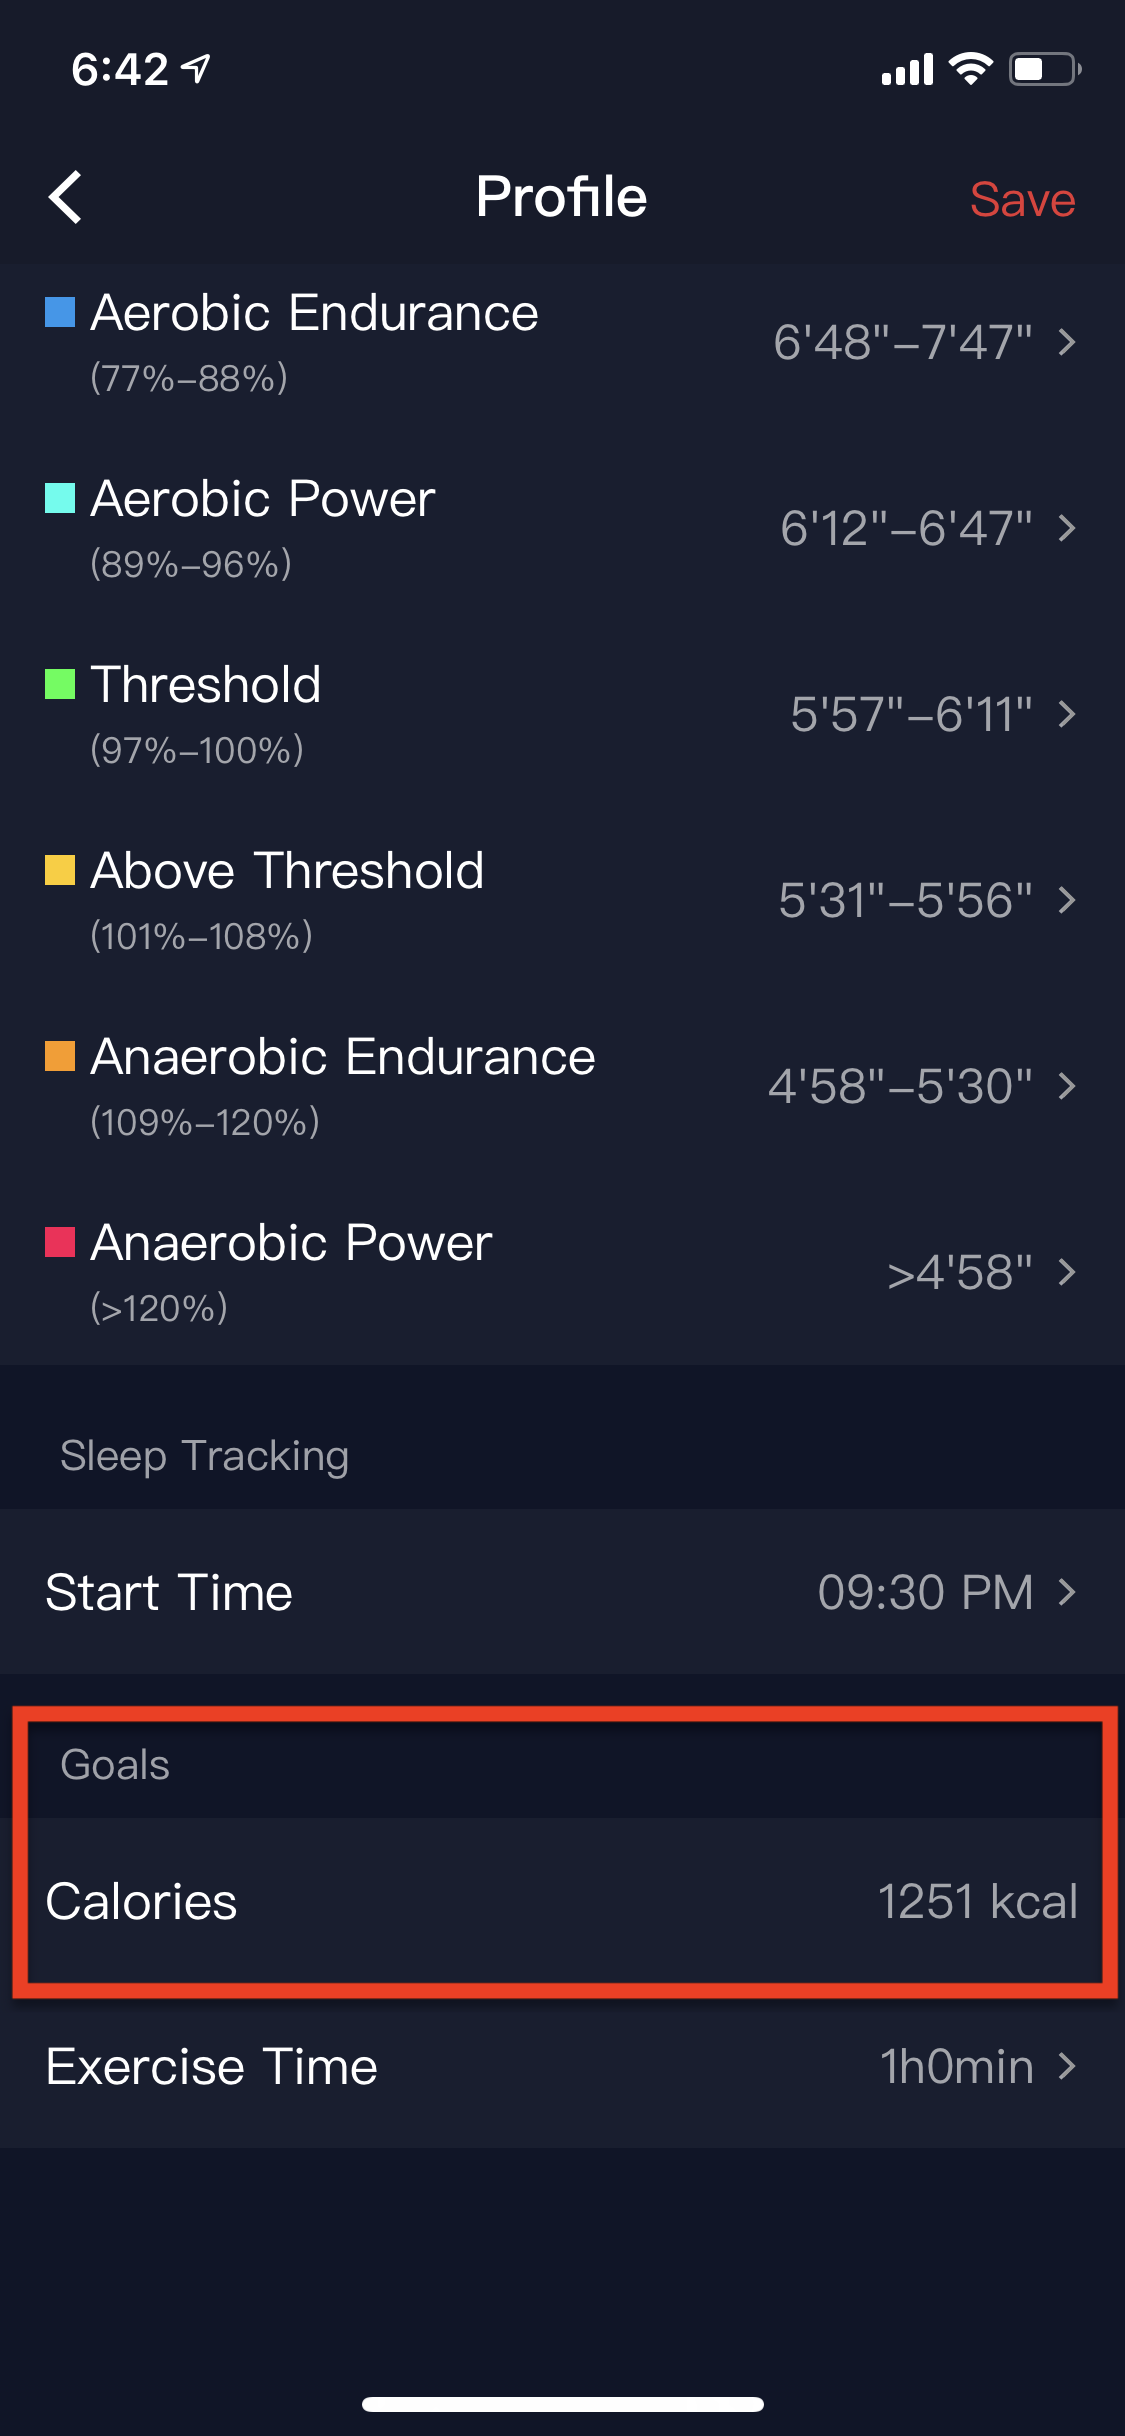Tap the cyan Aerobic Power color square

pos(60,498)
